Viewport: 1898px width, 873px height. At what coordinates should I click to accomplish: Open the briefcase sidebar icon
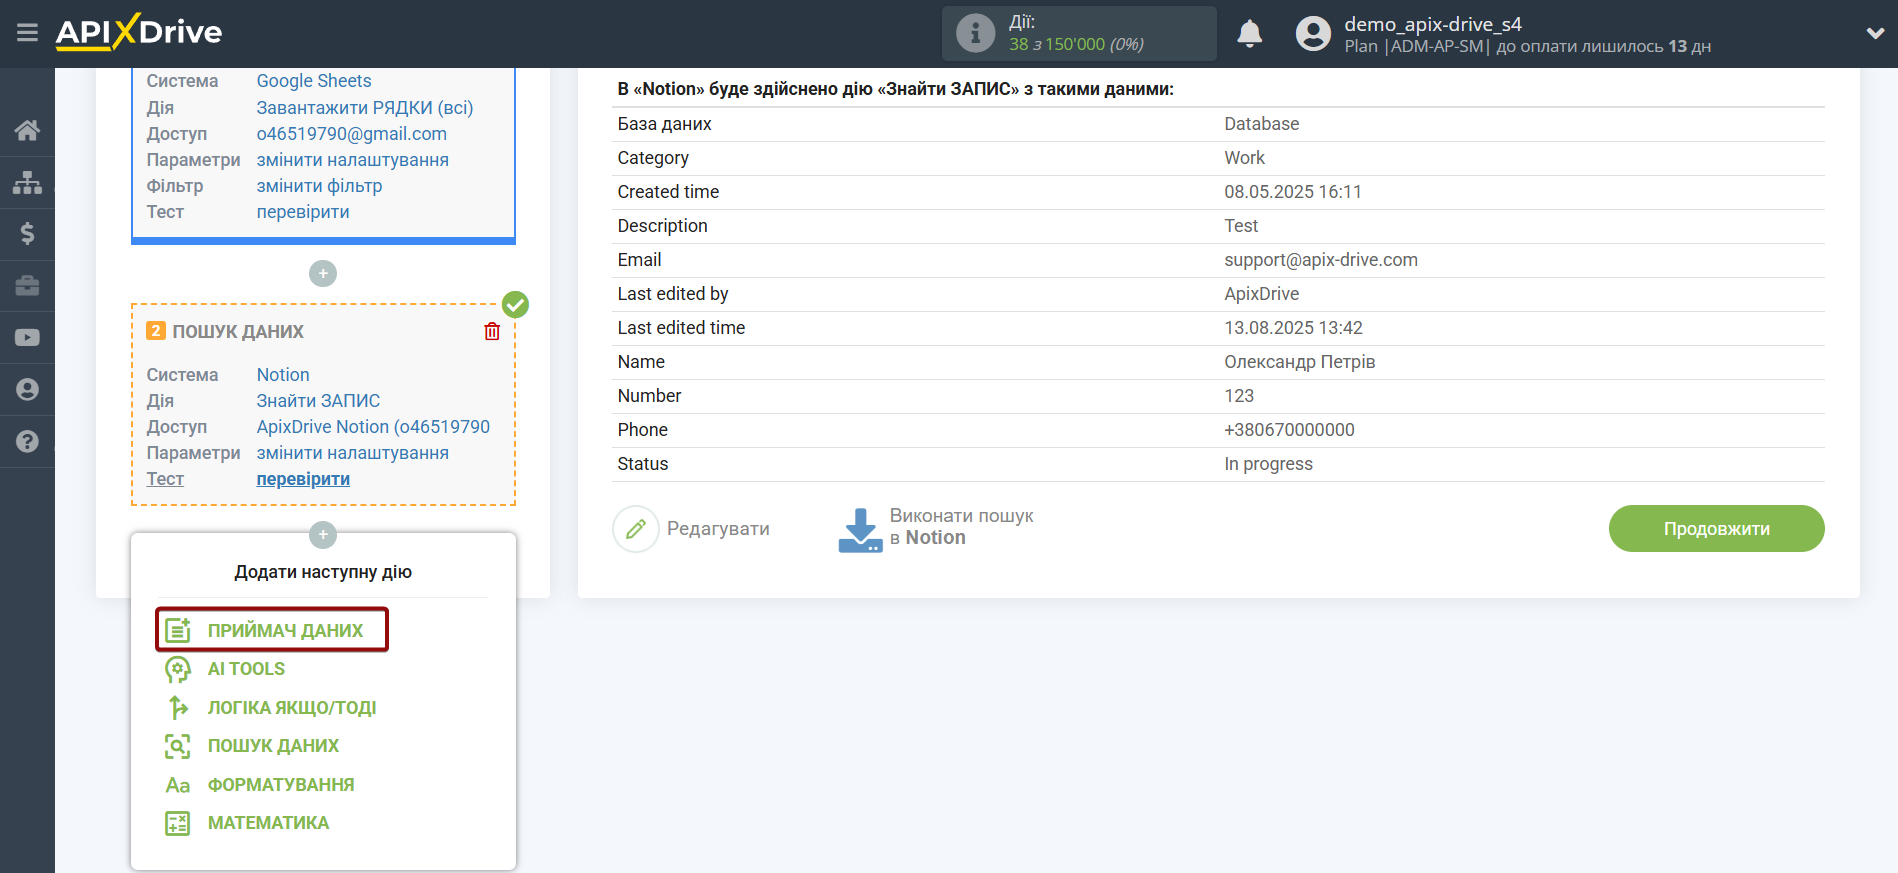pyautogui.click(x=27, y=286)
